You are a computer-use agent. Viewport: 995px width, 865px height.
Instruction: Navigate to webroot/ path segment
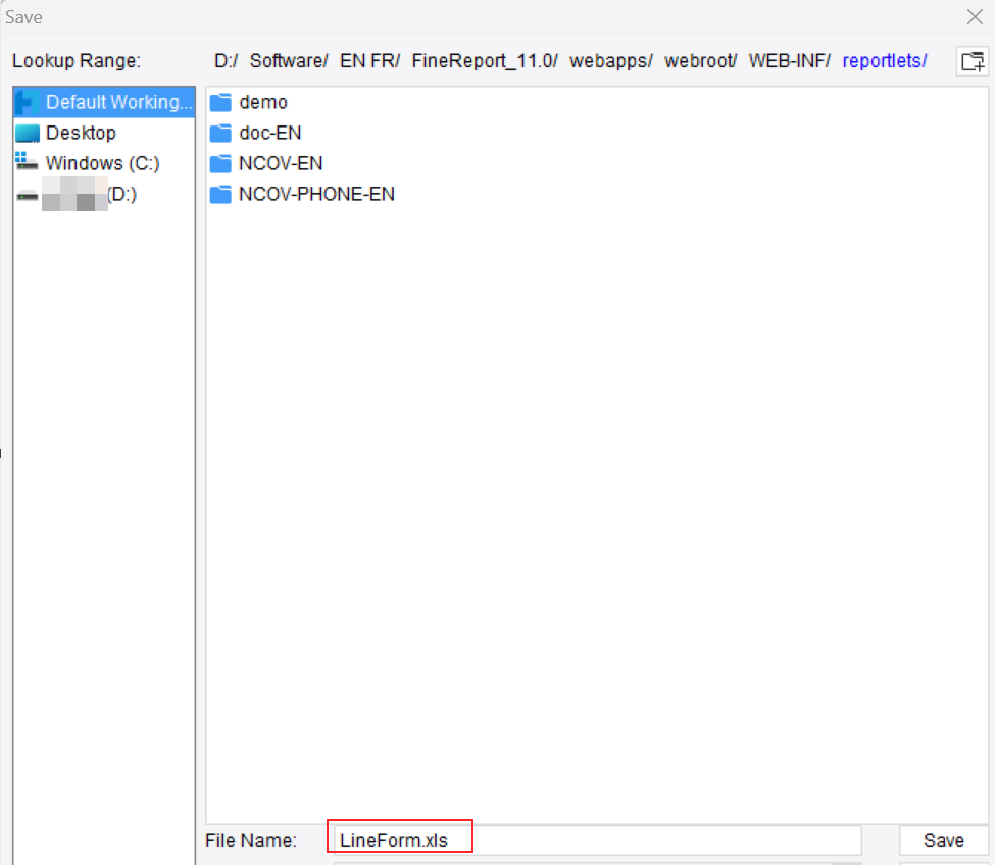tap(701, 61)
